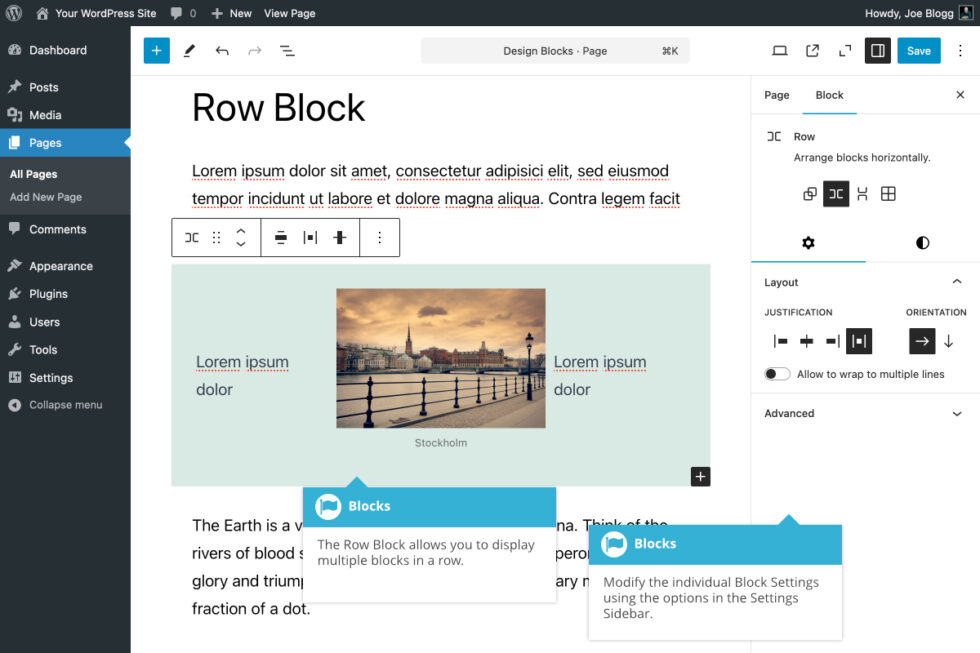The width and height of the screenshot is (980, 653).
Task: Open the Document Overview list view icon
Action: click(x=287, y=50)
